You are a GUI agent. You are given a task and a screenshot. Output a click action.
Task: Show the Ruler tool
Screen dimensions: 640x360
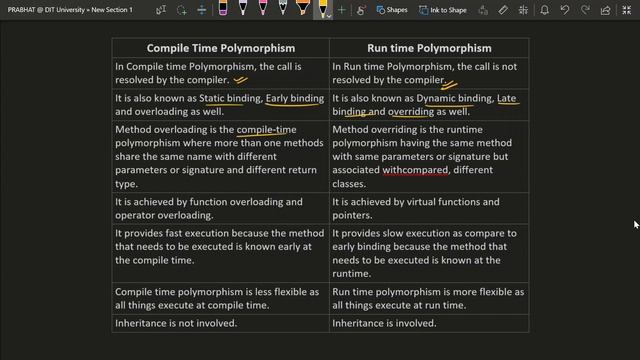(x=503, y=10)
